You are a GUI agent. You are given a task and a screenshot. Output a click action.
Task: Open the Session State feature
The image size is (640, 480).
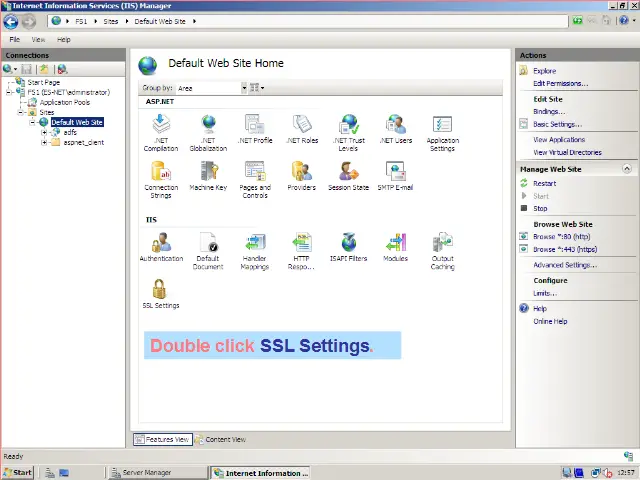click(349, 176)
